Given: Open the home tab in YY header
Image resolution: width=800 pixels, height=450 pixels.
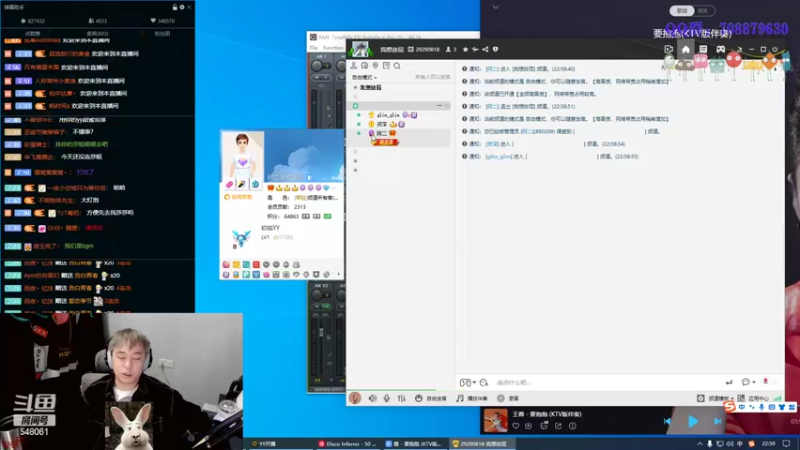Looking at the screenshot, I should pos(686,49).
